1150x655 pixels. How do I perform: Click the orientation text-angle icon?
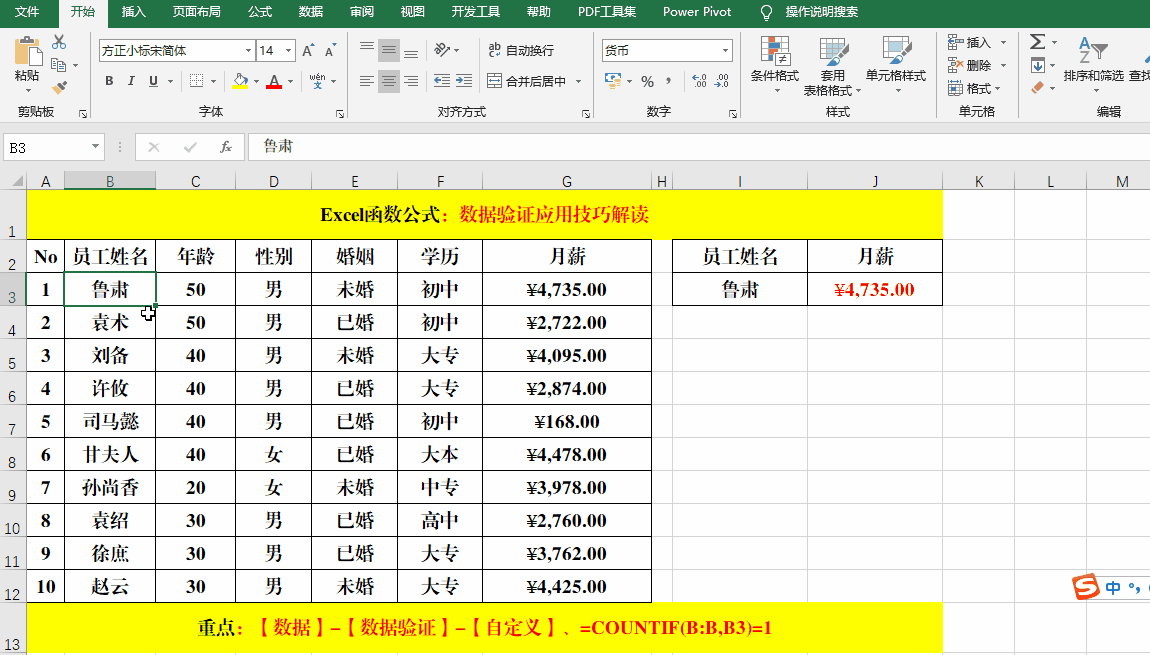442,50
